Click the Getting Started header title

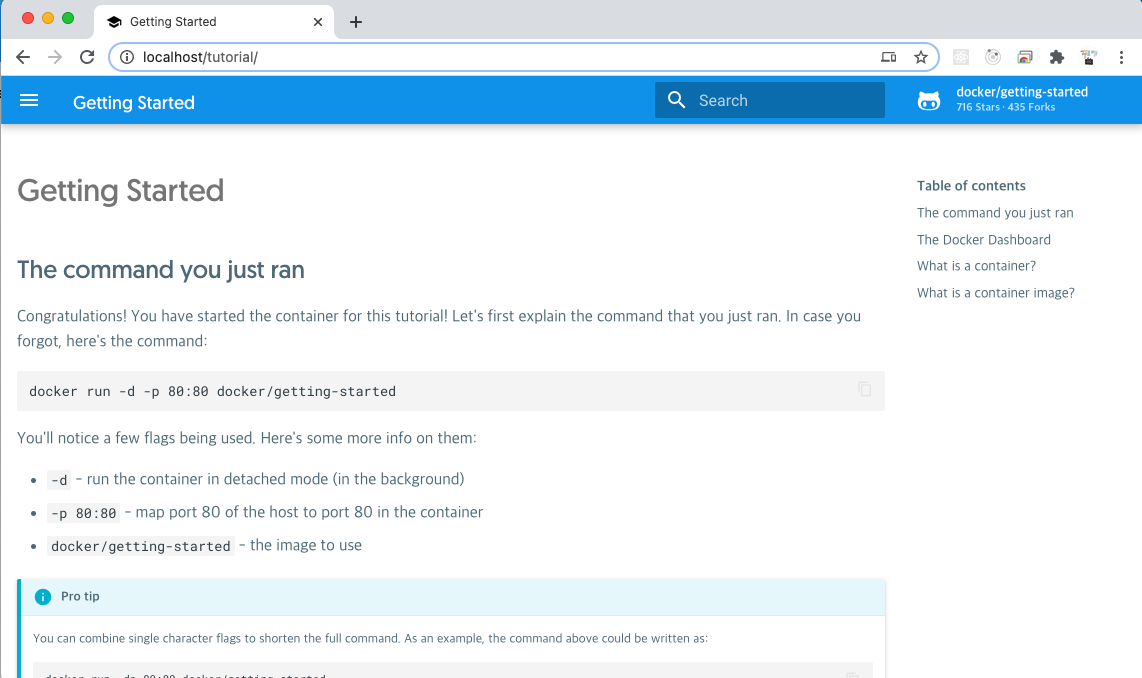pos(134,103)
